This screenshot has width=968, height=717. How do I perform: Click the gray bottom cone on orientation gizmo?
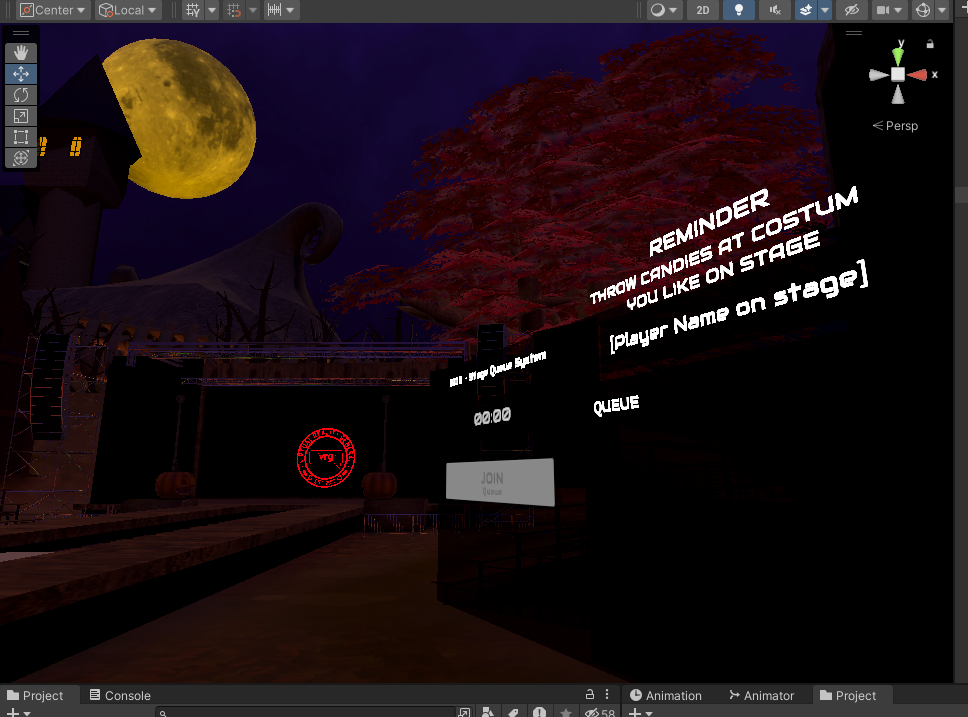[898, 94]
